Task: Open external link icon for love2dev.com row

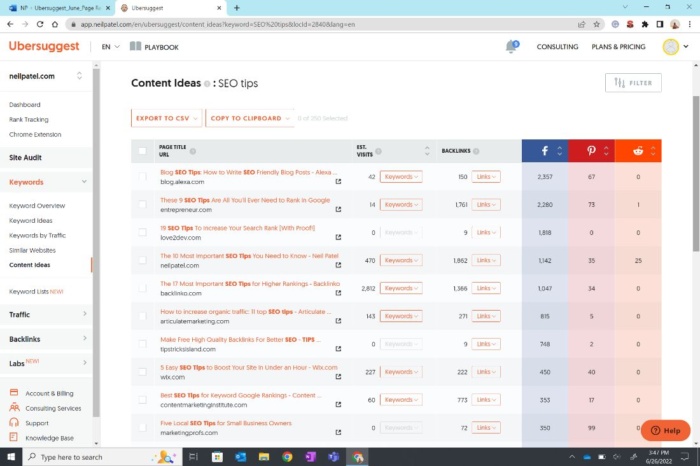Action: click(338, 237)
